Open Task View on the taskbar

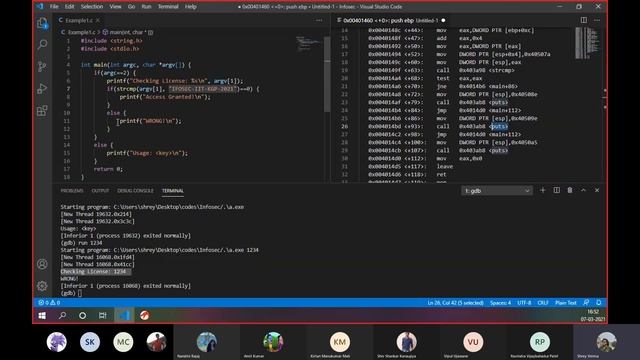103,315
